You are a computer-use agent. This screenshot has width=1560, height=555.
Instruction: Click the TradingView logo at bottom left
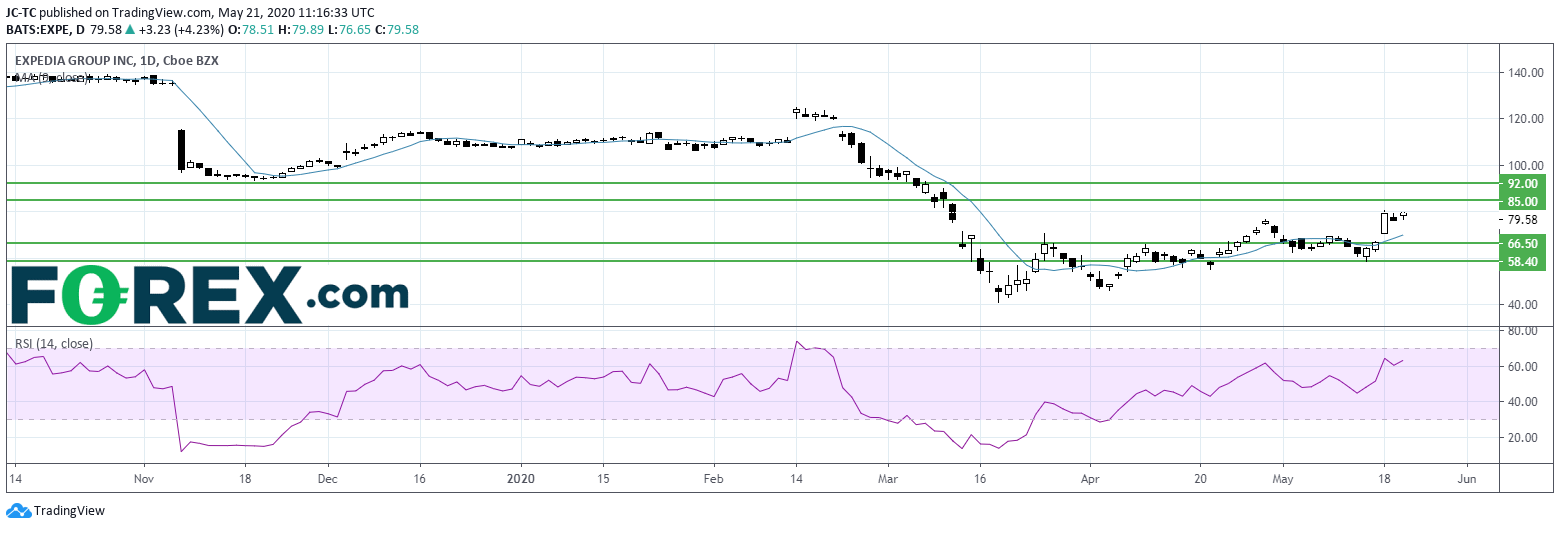tap(55, 511)
